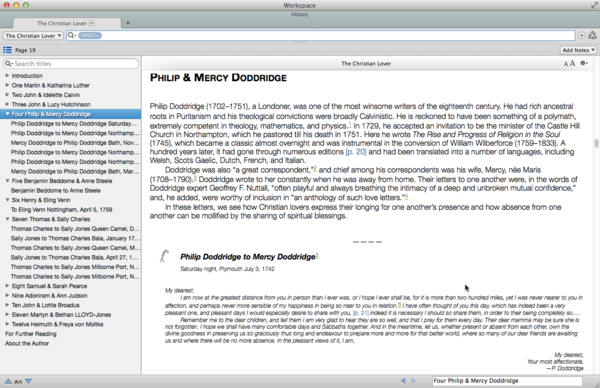The width and height of the screenshot is (600, 388).
Task: Expand Nine Adoniram & Ann Judson
Action: click(x=7, y=295)
